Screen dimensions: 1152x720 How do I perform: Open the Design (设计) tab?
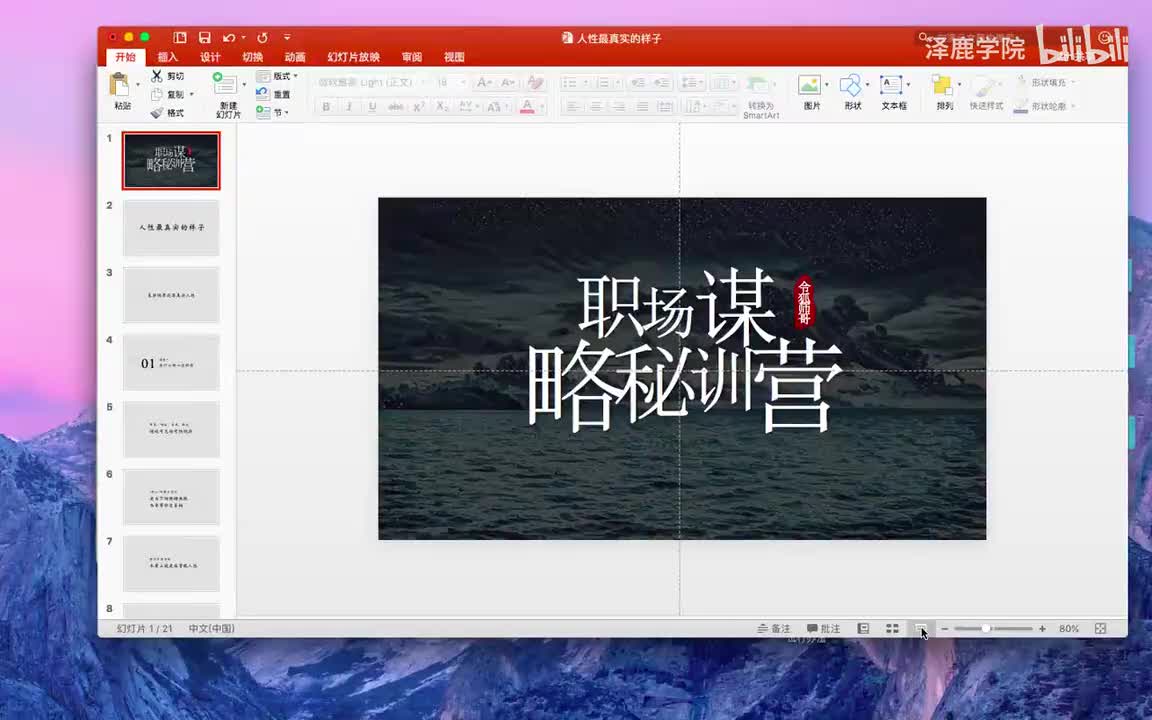tap(210, 57)
